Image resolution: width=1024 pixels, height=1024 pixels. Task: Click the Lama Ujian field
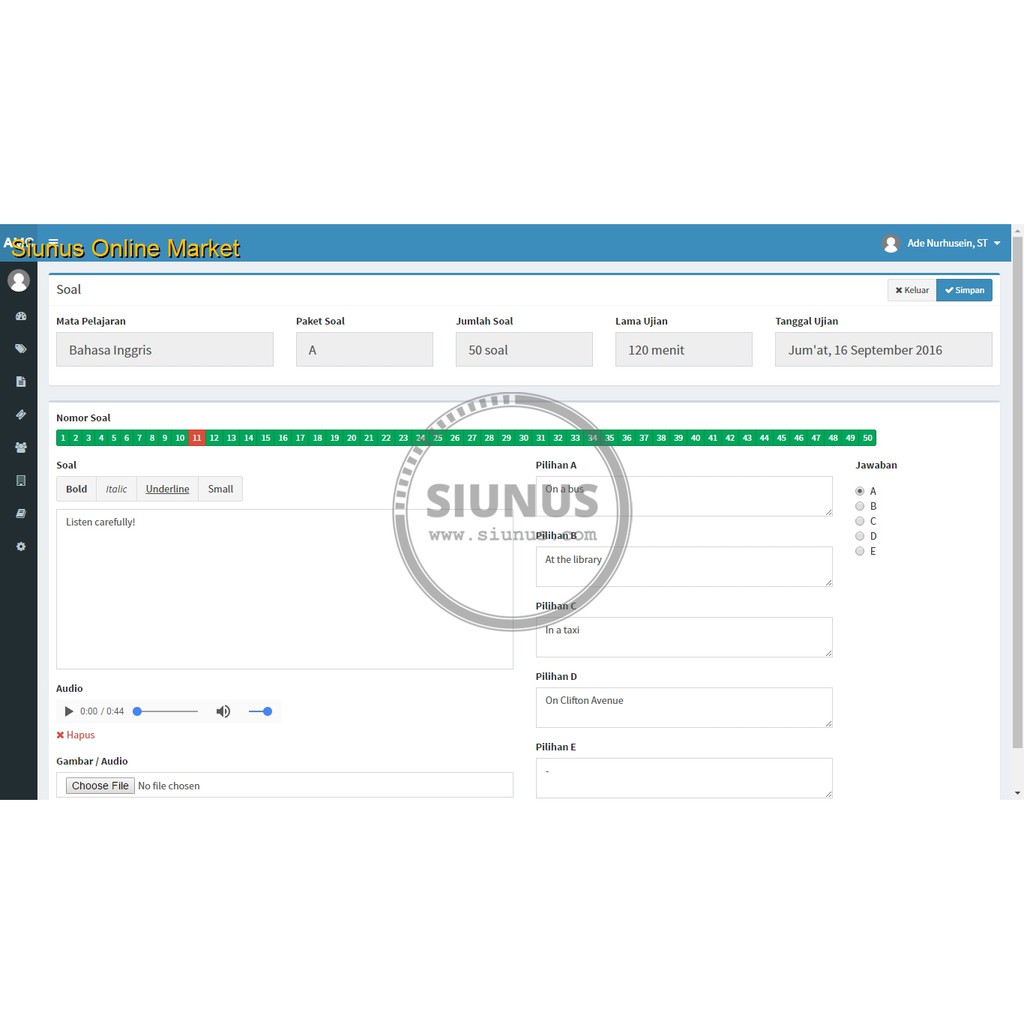(x=684, y=349)
